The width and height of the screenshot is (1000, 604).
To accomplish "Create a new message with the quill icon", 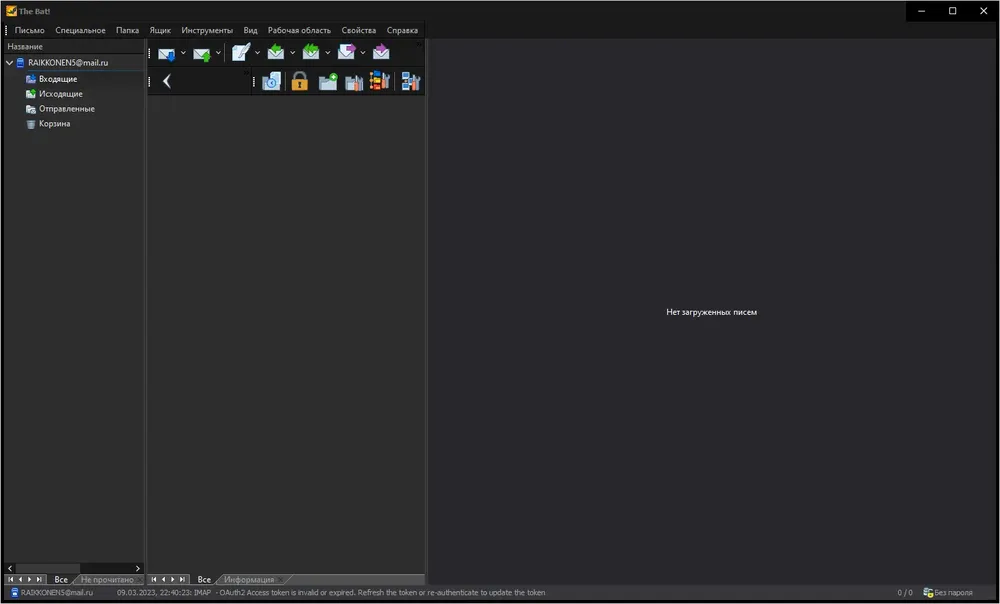I will pos(240,52).
